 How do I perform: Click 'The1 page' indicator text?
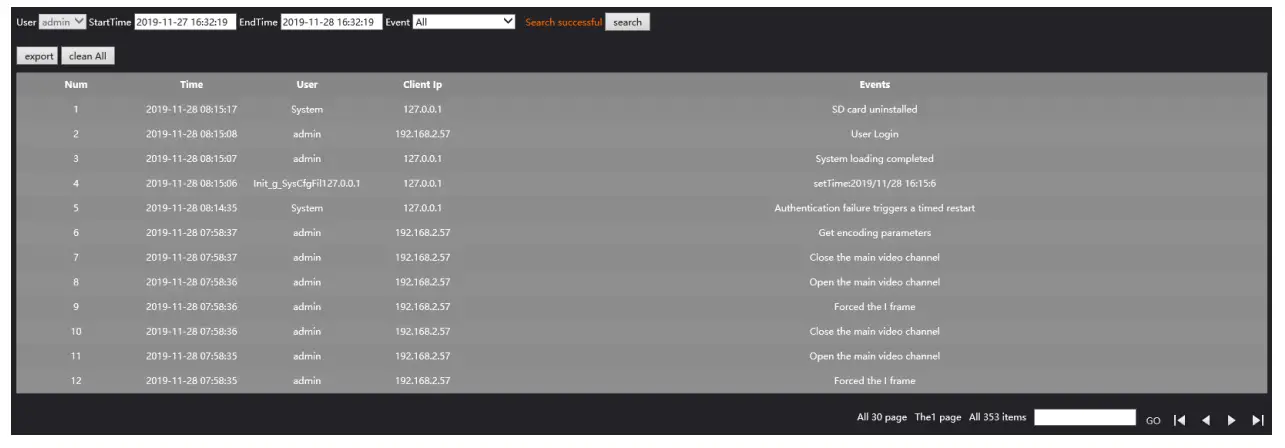(x=939, y=417)
